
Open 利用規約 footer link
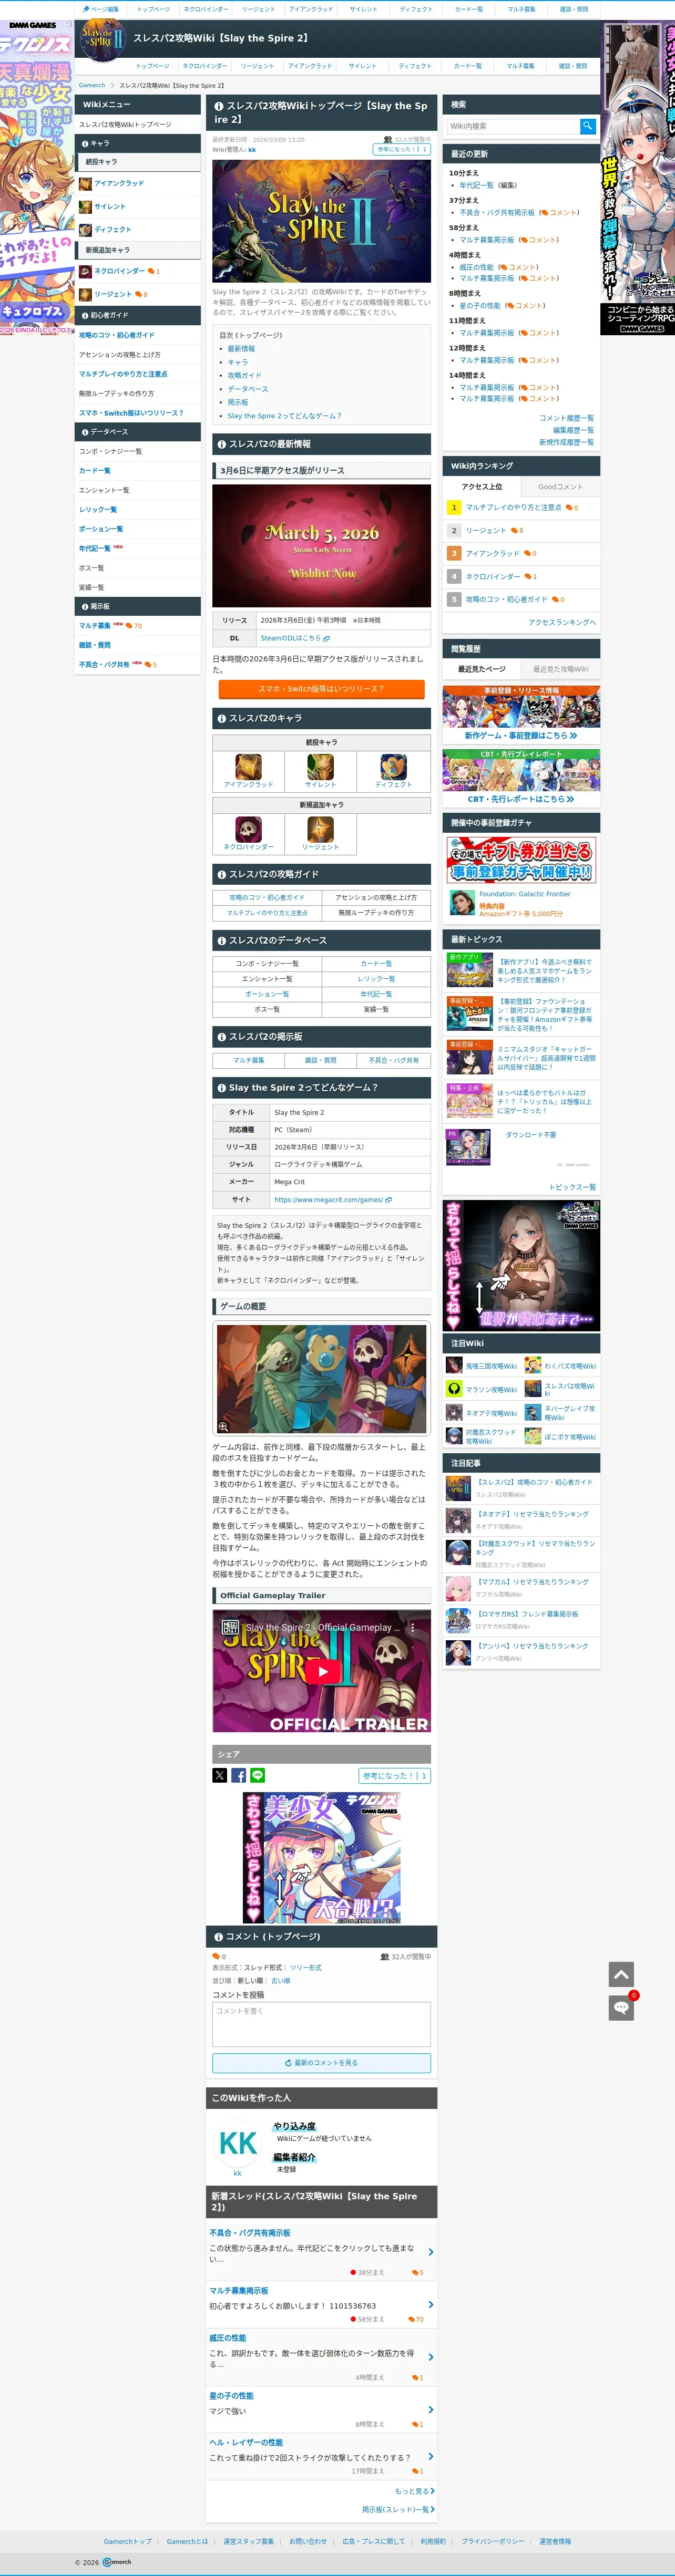pos(433,2541)
